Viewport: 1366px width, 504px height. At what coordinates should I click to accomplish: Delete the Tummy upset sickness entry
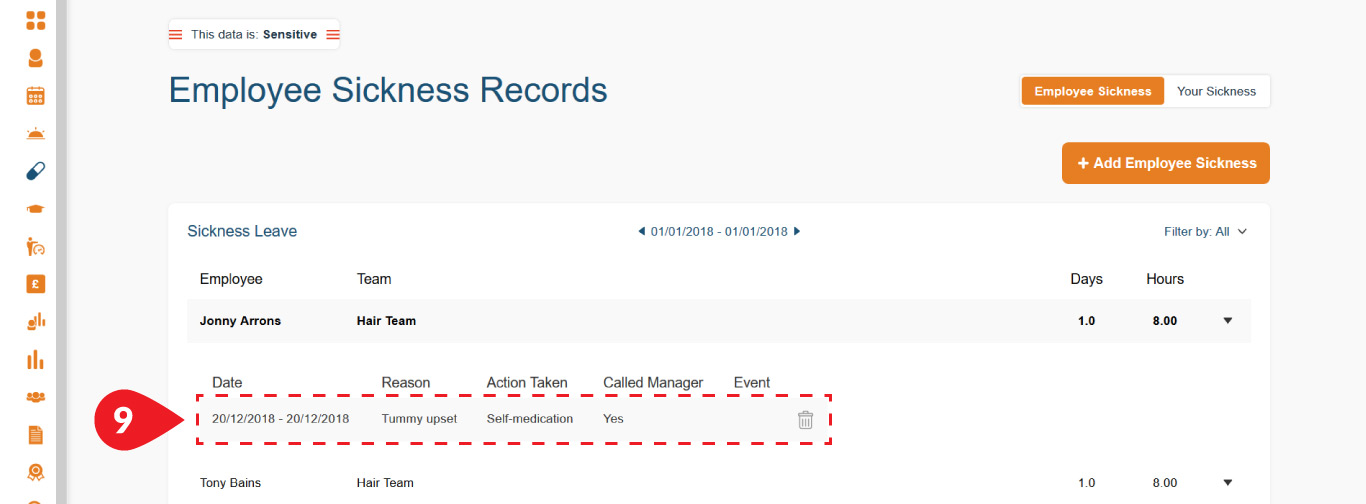[x=805, y=420]
